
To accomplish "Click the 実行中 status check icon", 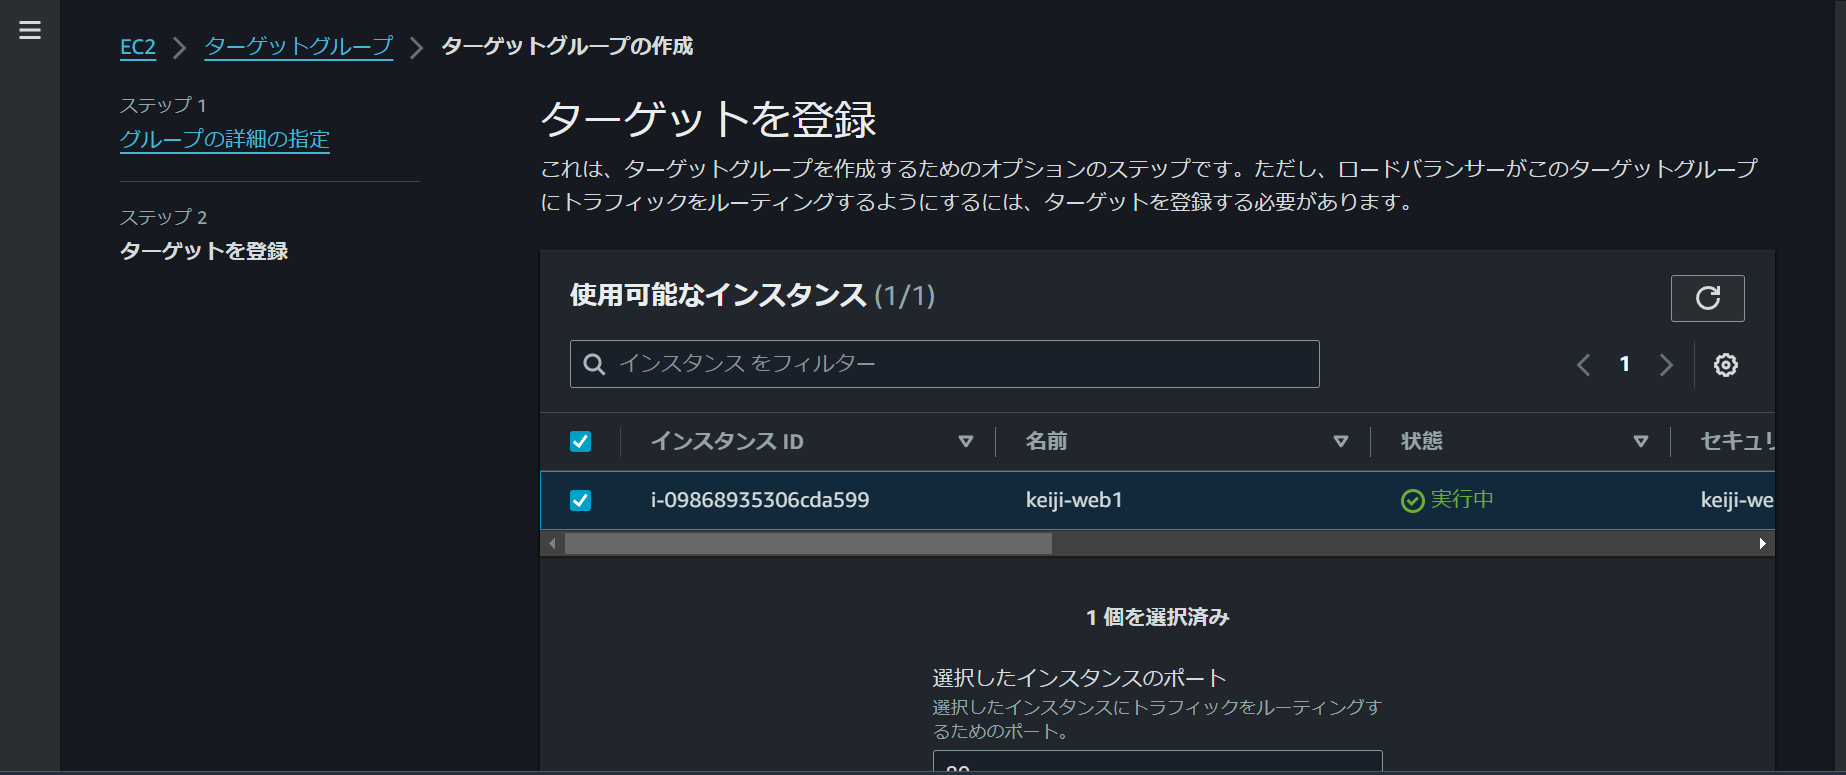I will click(1412, 501).
